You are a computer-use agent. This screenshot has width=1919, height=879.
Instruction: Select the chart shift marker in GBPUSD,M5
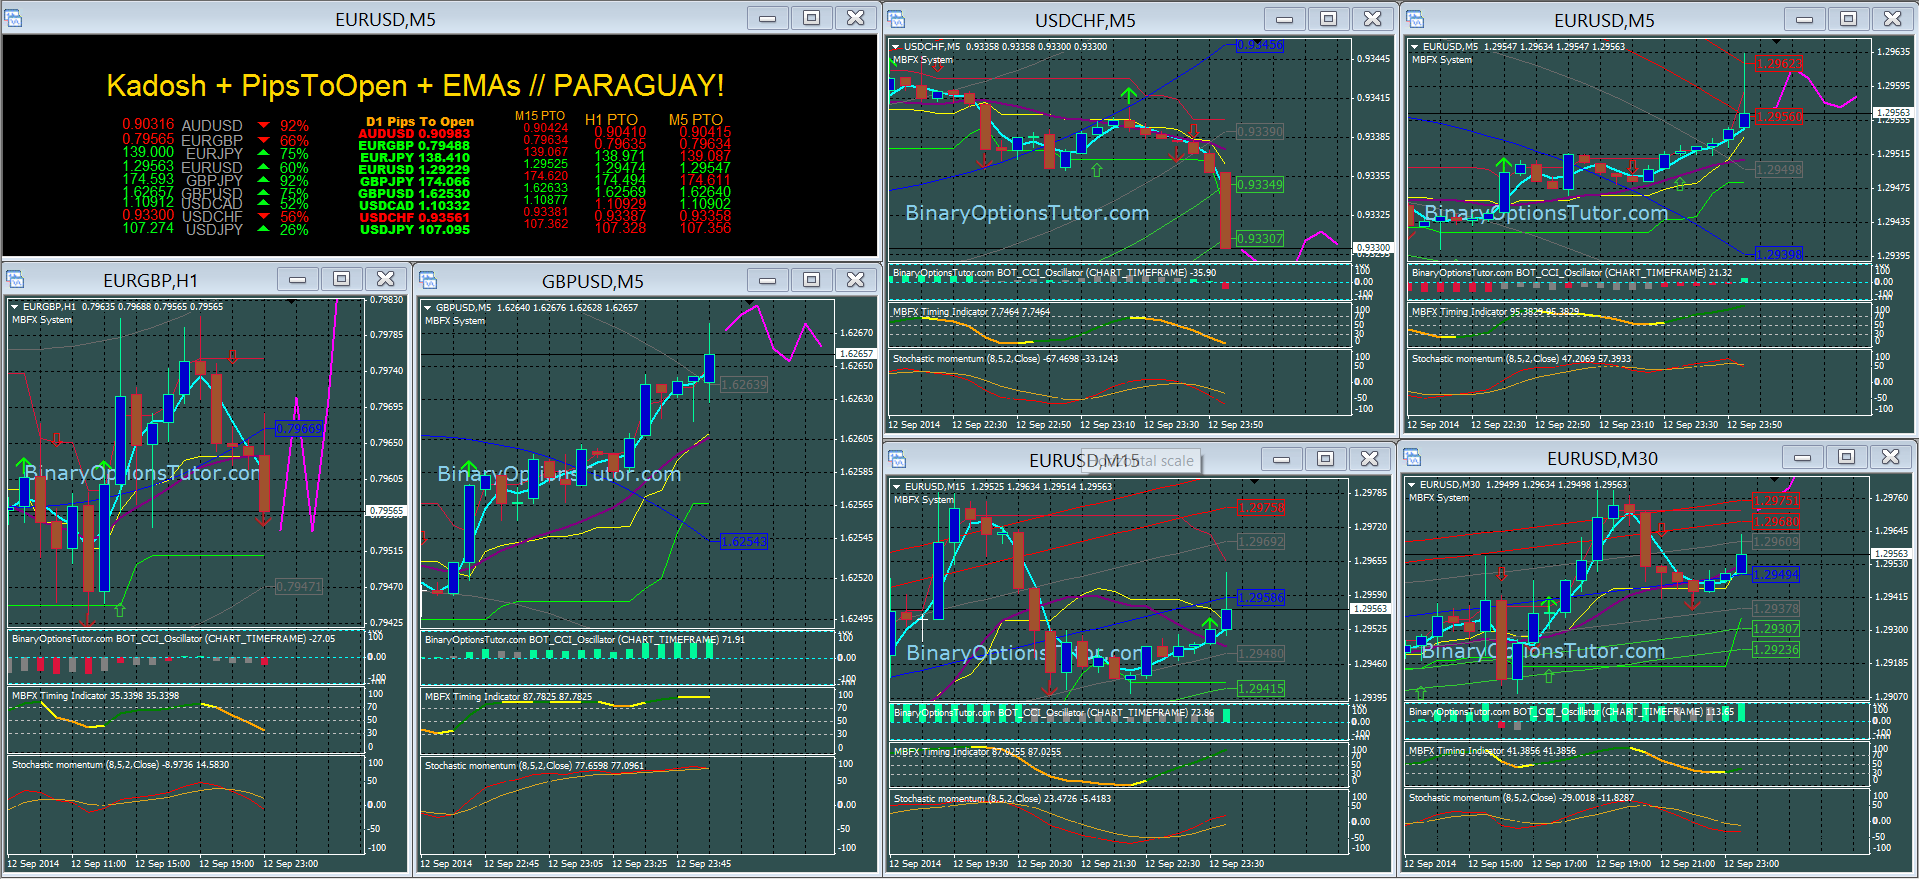(748, 303)
